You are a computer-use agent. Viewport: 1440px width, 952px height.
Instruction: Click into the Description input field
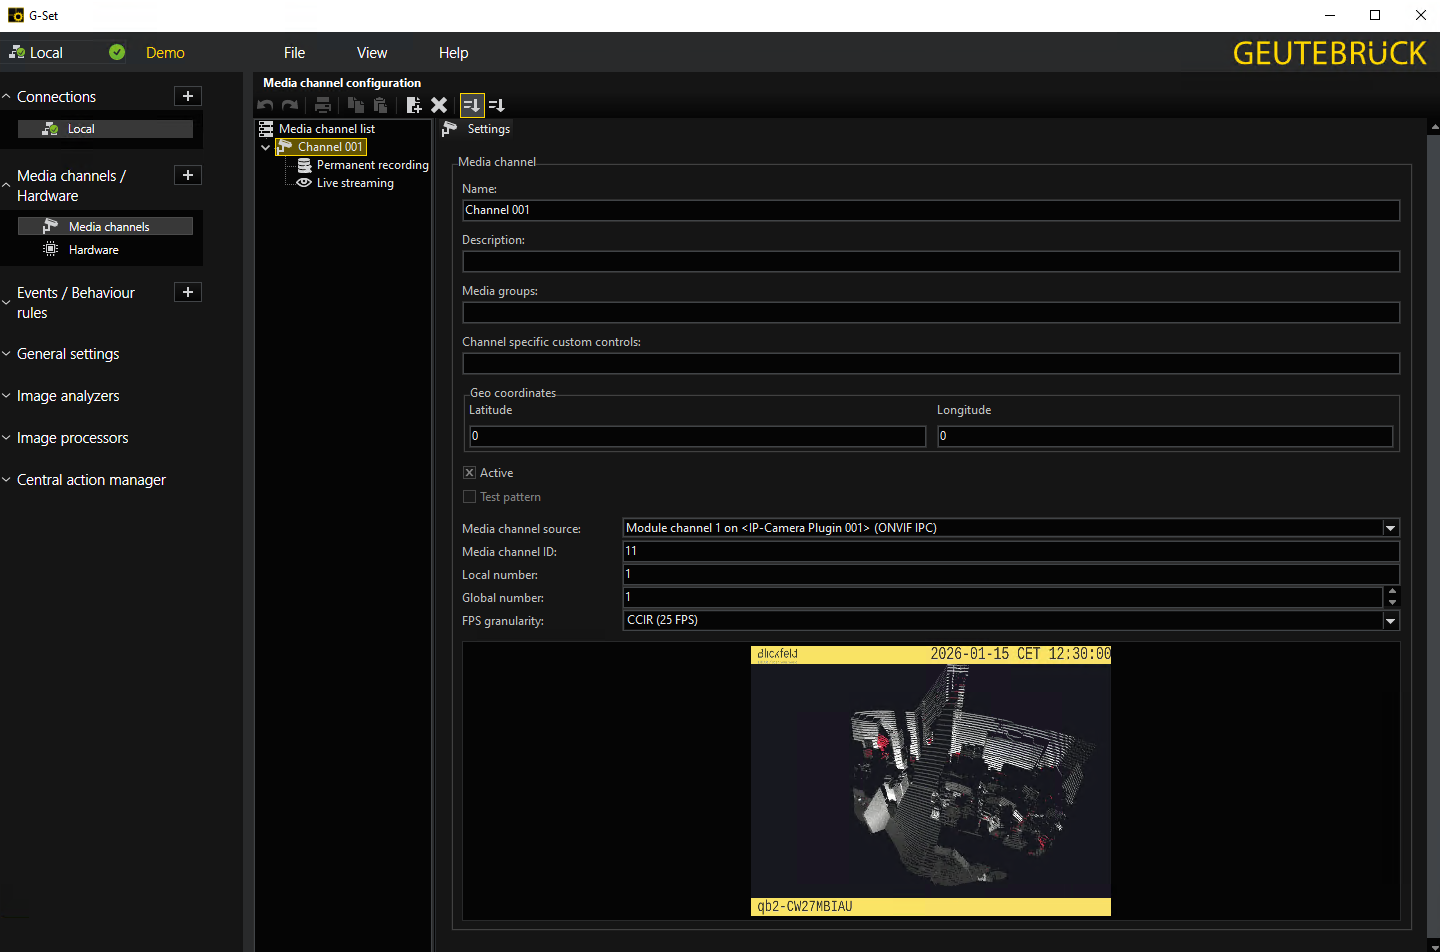tap(930, 262)
